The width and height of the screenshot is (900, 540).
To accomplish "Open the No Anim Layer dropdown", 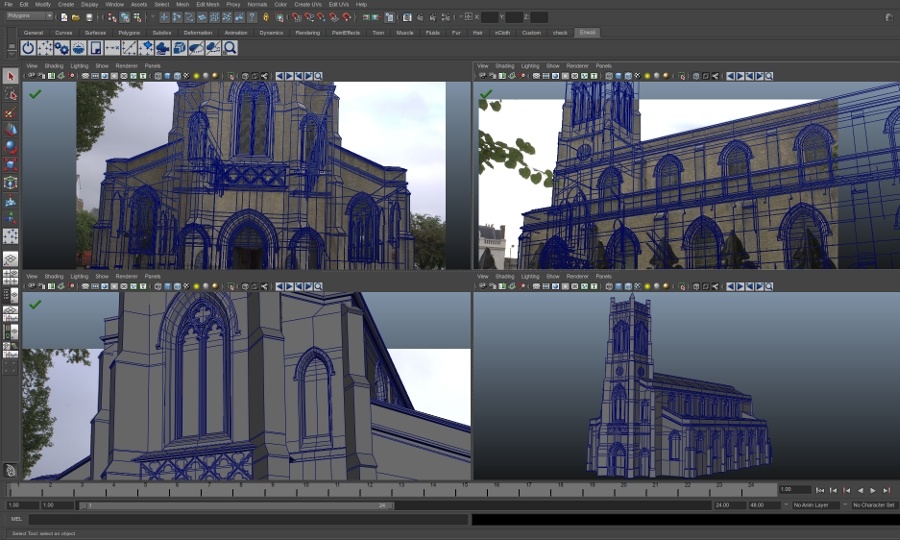I will pyautogui.click(x=810, y=505).
